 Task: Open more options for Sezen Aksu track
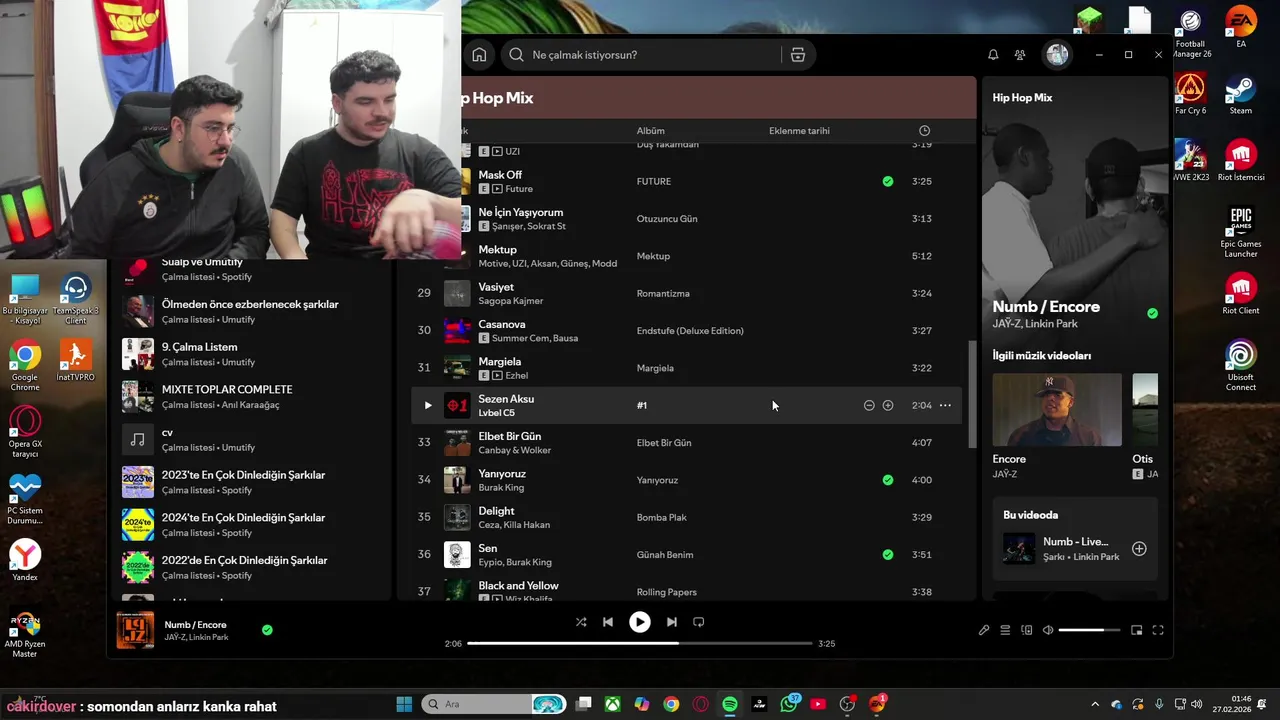945,405
